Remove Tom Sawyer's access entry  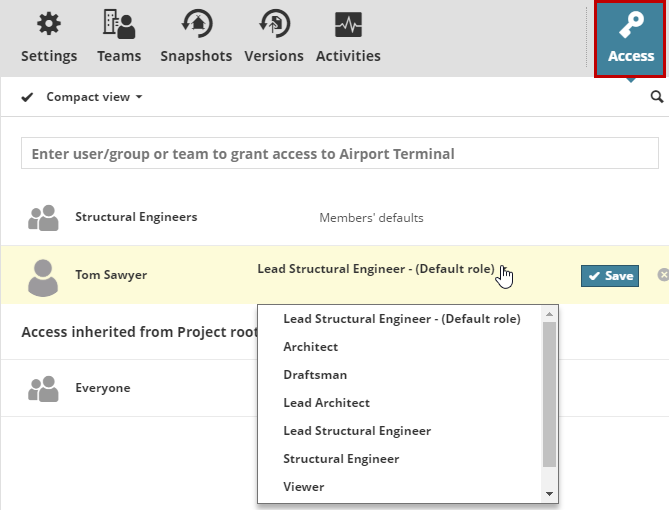point(663,275)
